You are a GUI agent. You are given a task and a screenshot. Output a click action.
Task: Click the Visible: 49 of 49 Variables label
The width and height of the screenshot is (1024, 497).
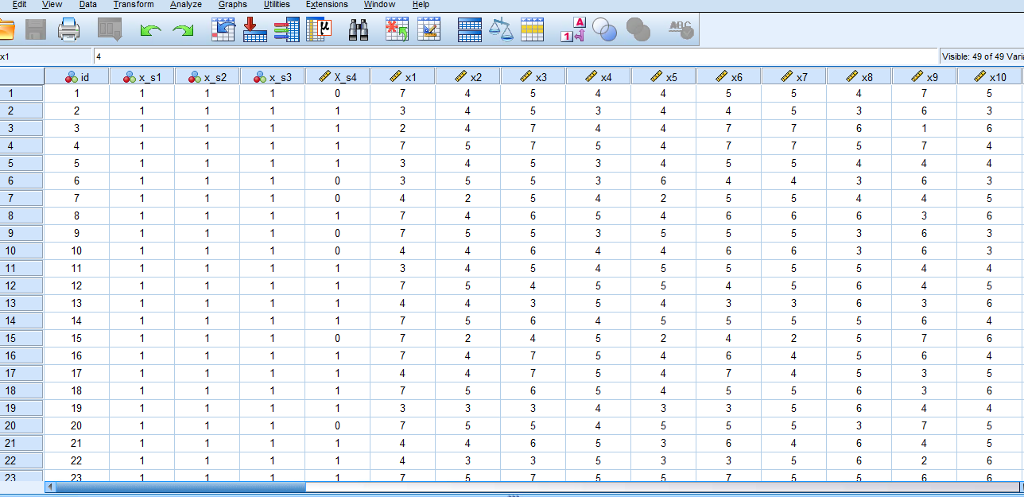coord(983,57)
